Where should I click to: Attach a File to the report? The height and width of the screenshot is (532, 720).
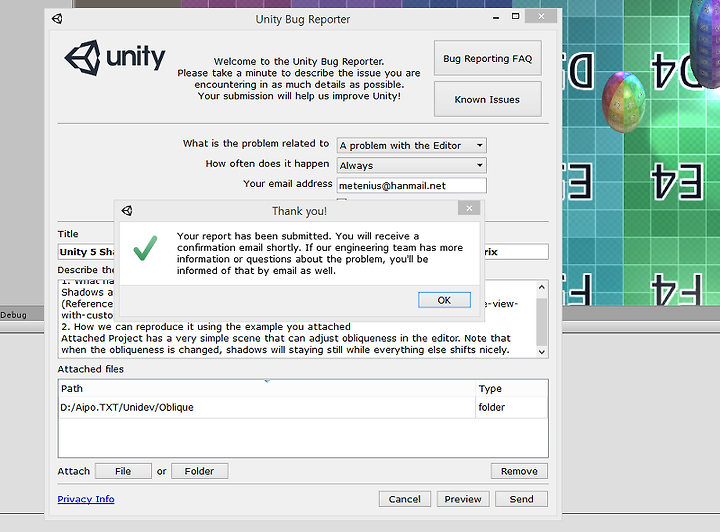click(123, 471)
